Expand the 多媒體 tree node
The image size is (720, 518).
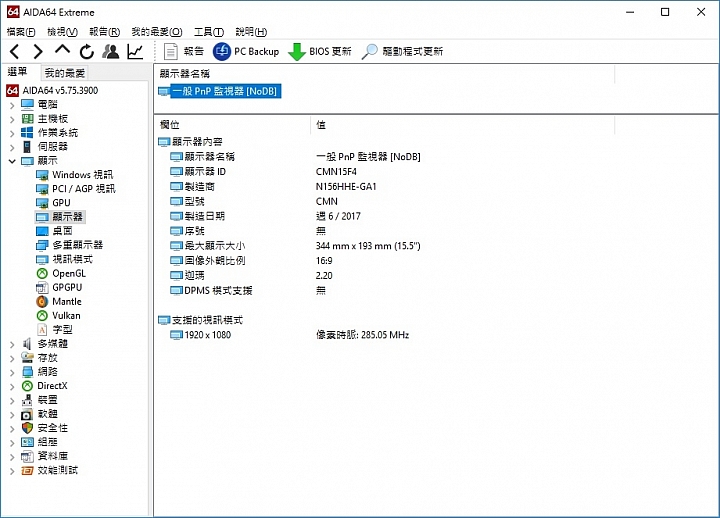pos(12,344)
